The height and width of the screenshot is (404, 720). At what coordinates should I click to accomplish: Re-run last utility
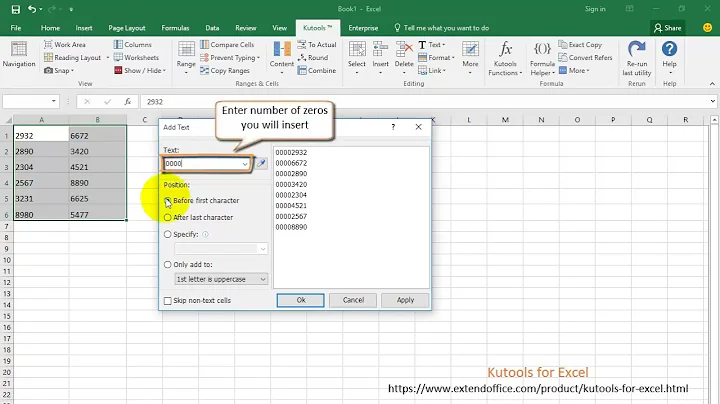tap(636, 58)
